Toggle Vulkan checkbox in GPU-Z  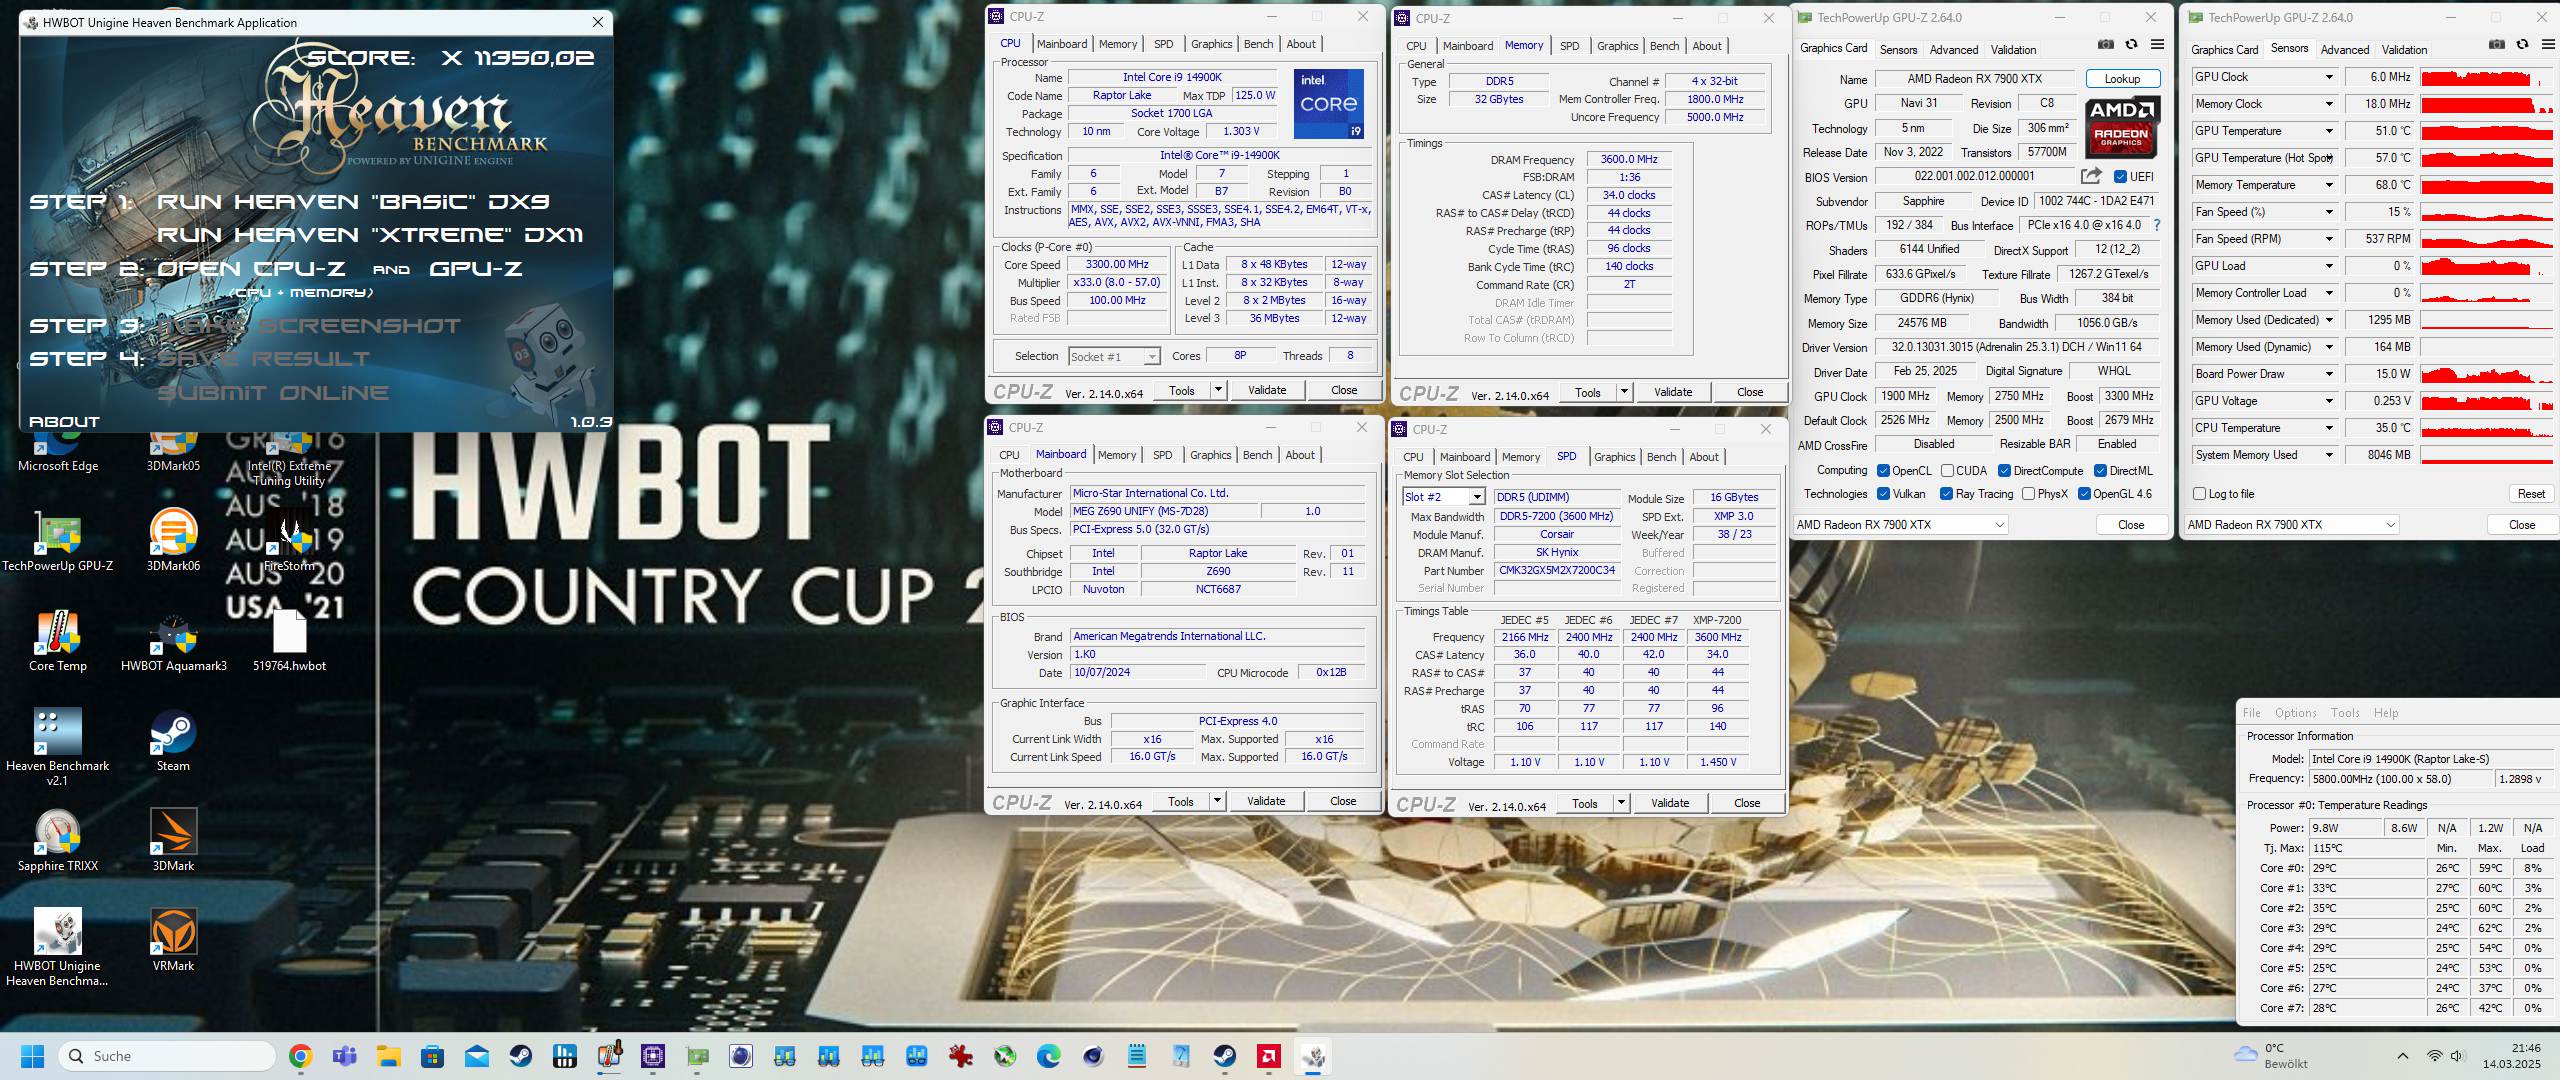point(1883,494)
